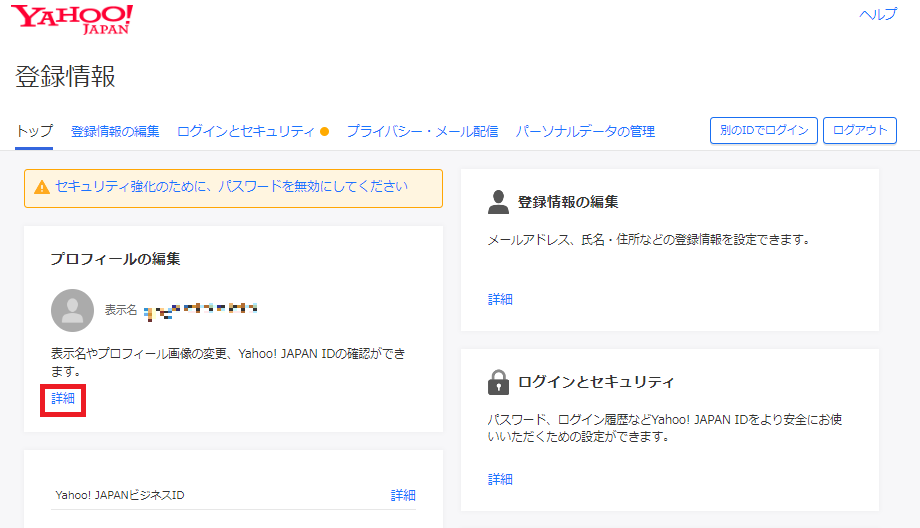Click the orange notification dot on the security tab
920x528 pixels.
coord(324,132)
